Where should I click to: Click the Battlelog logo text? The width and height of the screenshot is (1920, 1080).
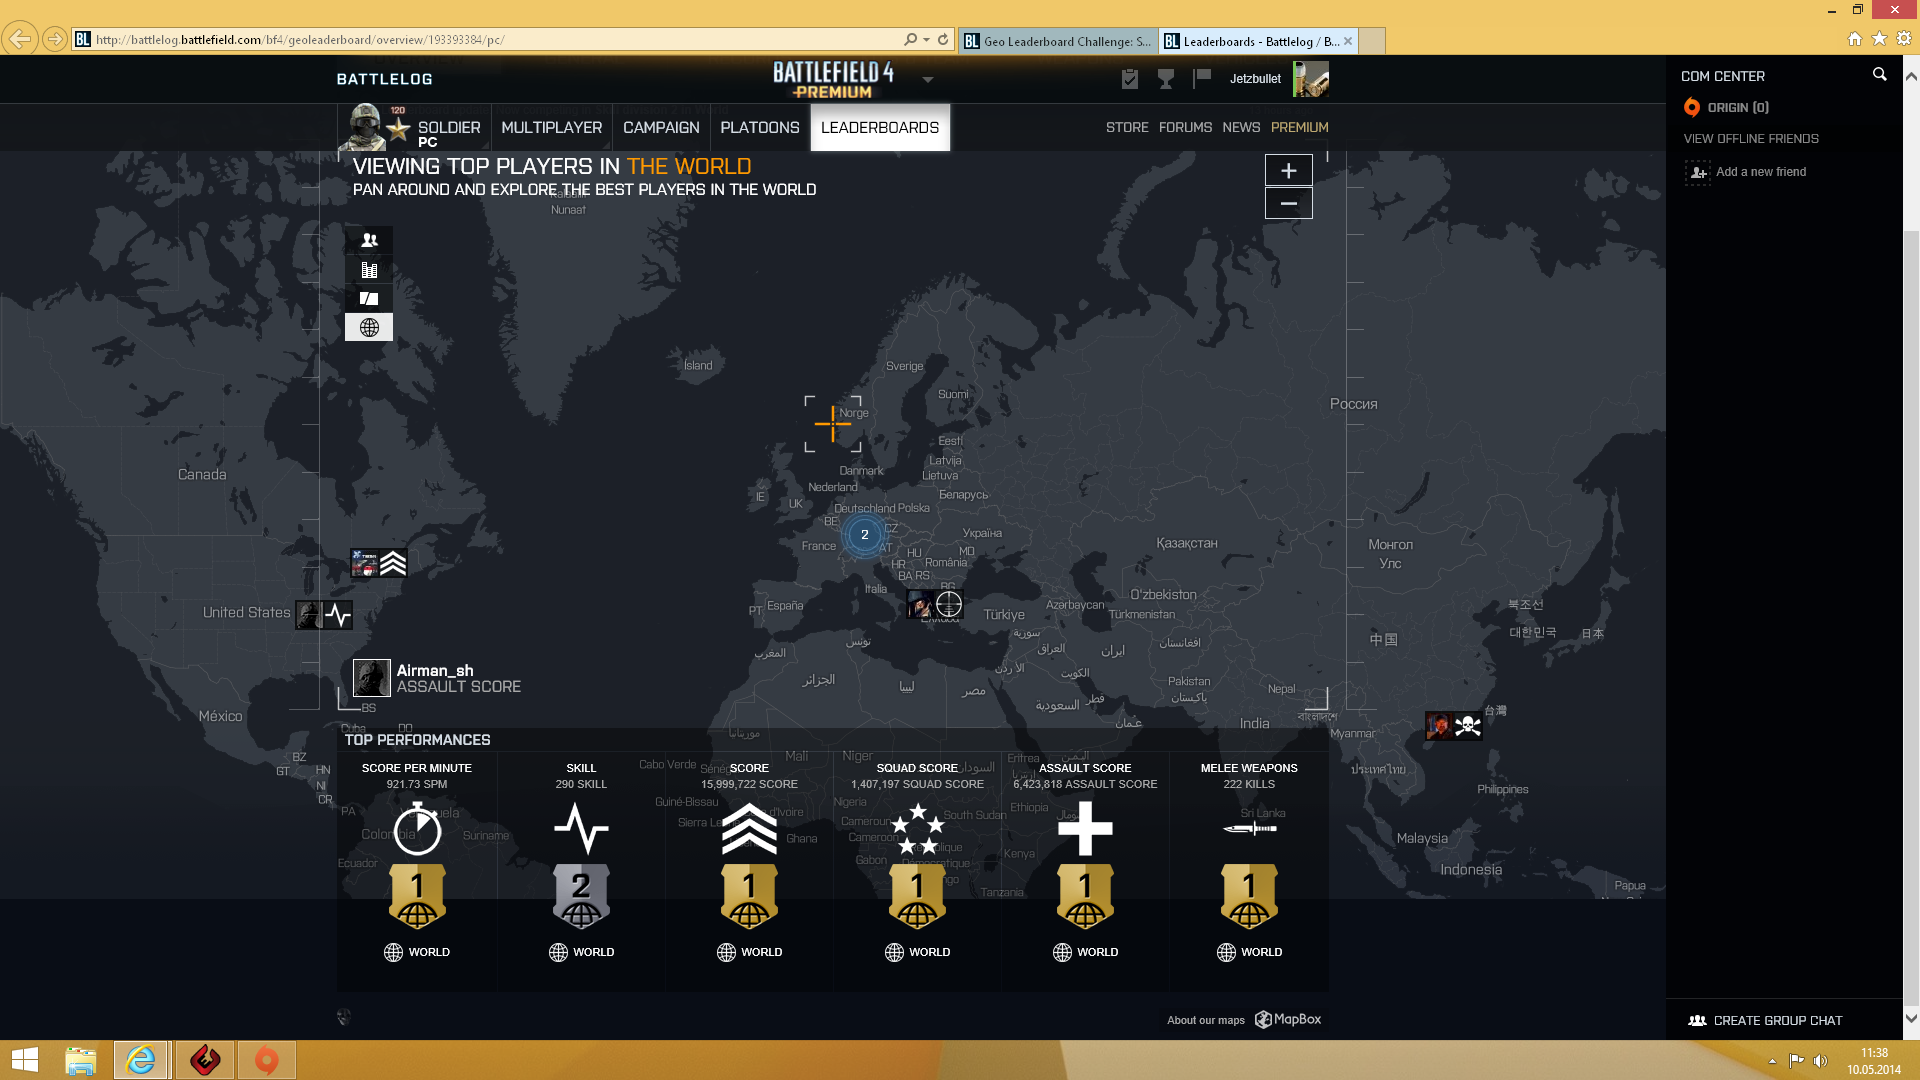385,79
